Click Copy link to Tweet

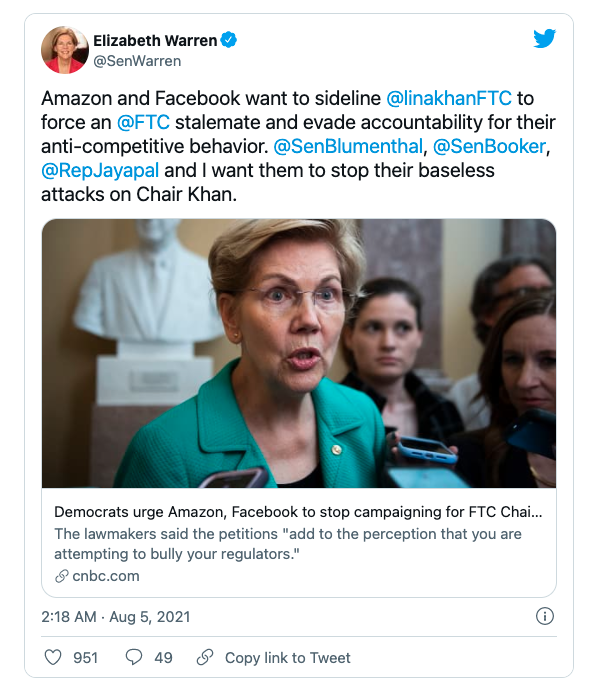click(x=288, y=657)
